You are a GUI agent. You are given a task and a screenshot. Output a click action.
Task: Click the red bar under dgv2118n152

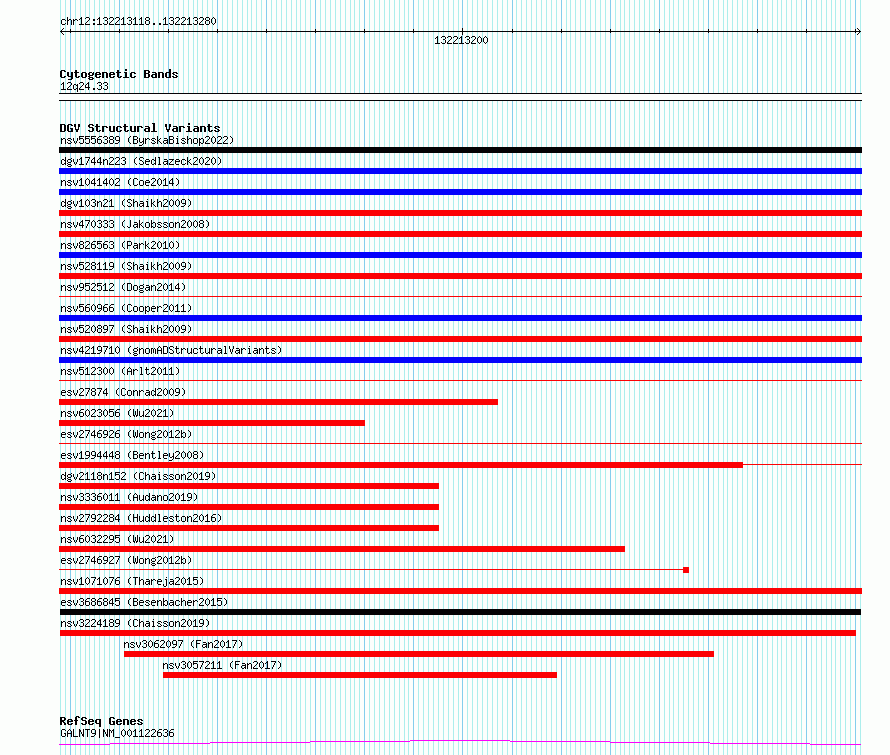(249, 486)
